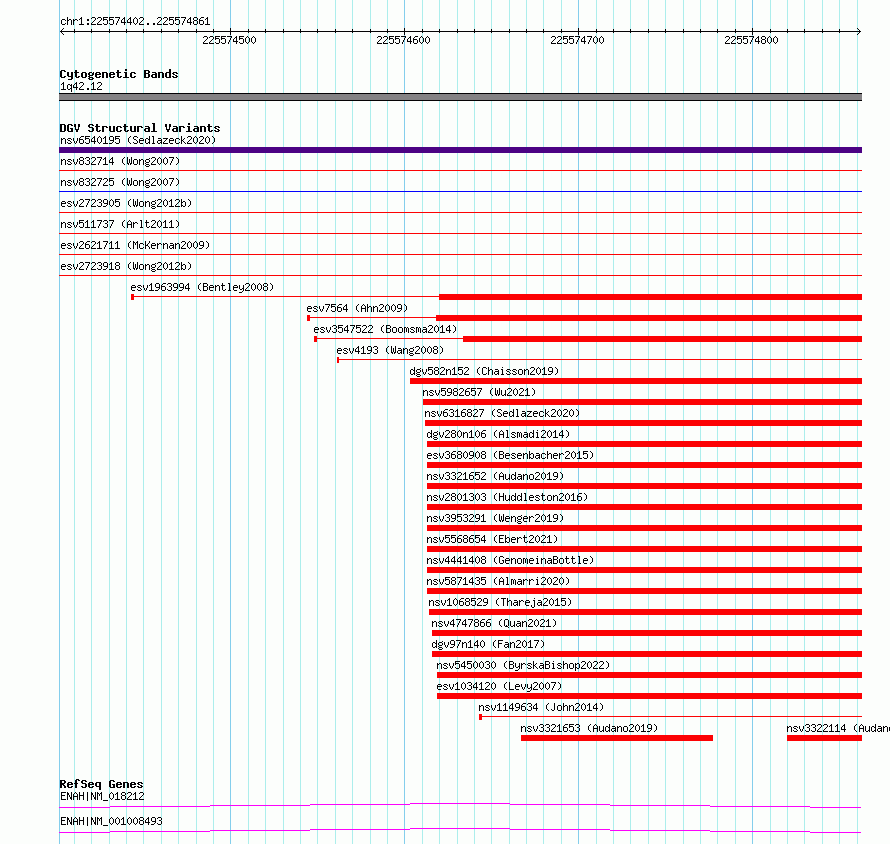Open variant nsv832714 (Wong2007)

tap(120, 161)
